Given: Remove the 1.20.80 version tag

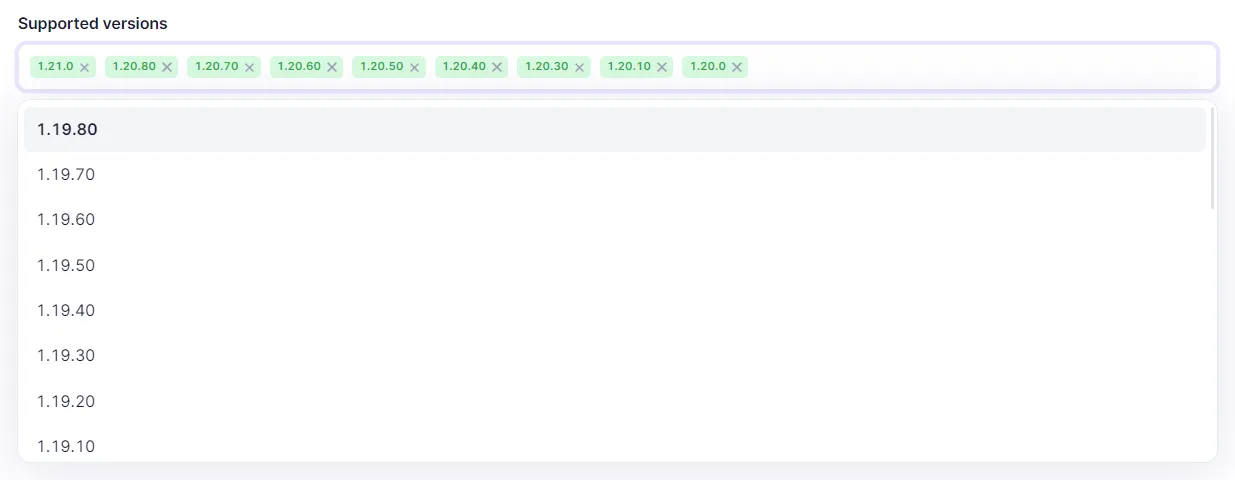Looking at the screenshot, I should (x=167, y=67).
